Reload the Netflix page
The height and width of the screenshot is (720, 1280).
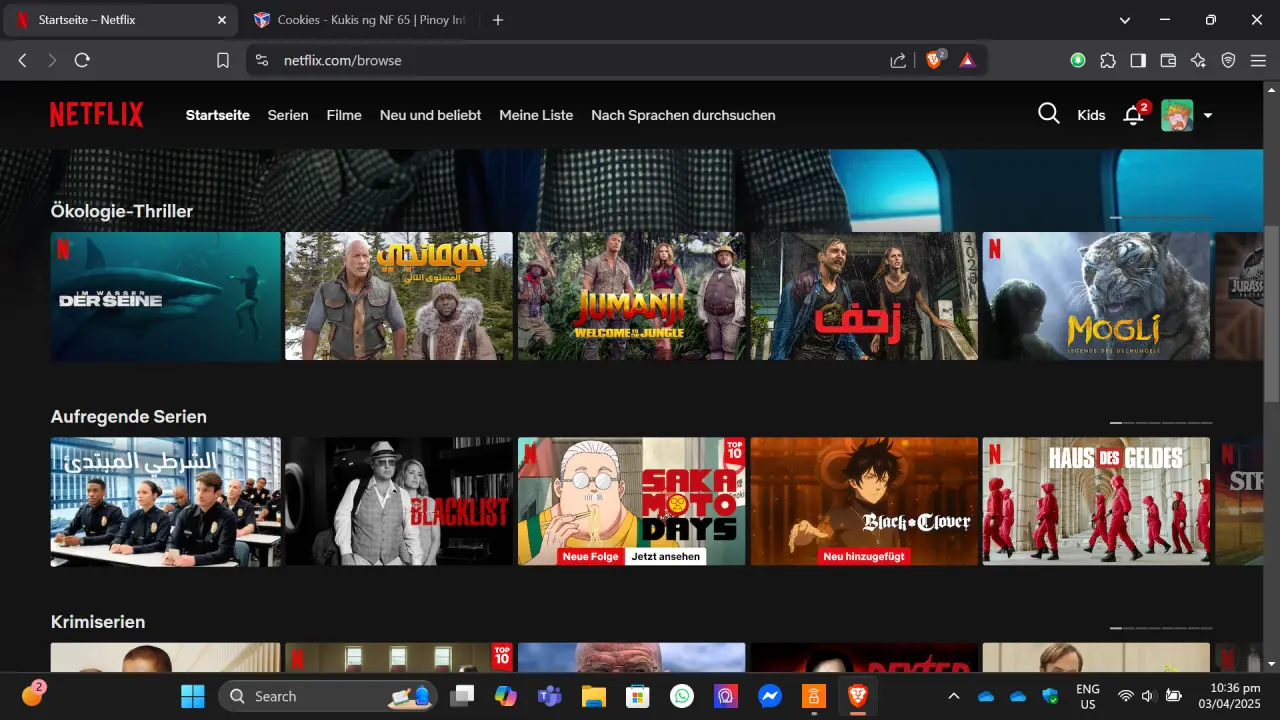pyautogui.click(x=82, y=60)
